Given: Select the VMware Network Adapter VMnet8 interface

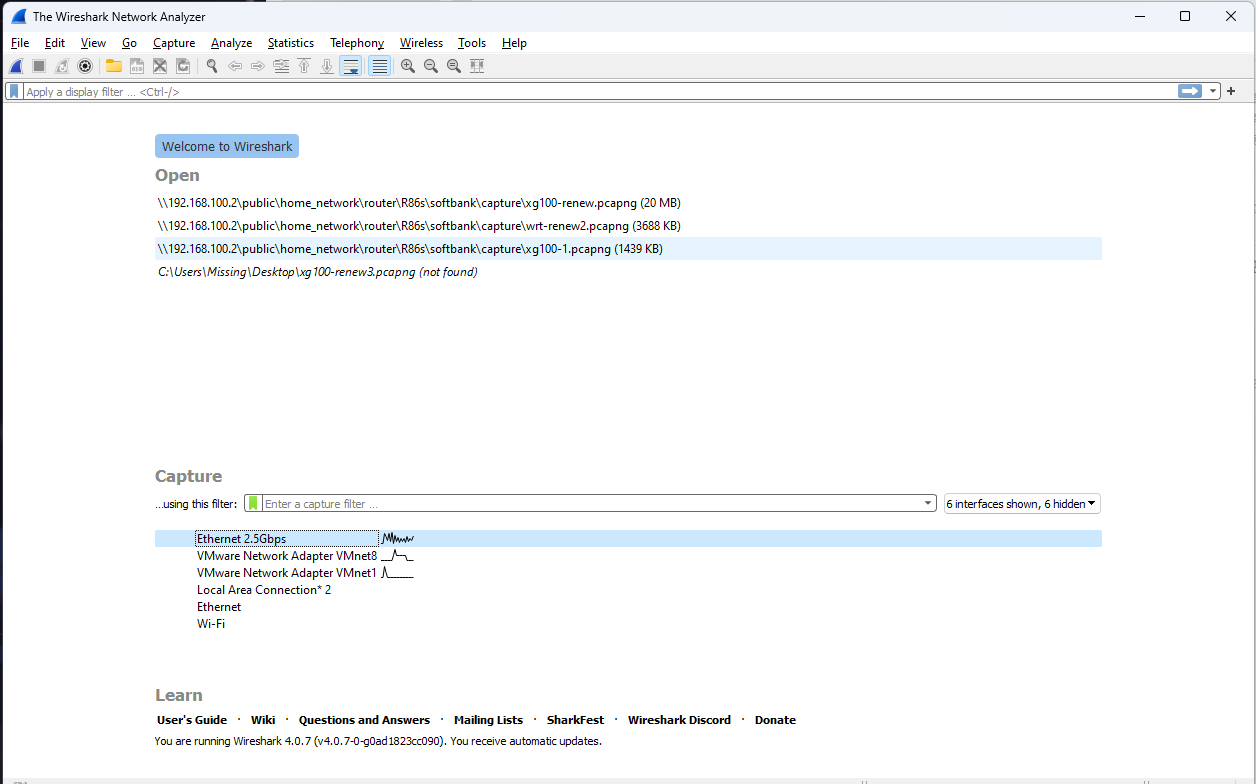Looking at the screenshot, I should click(629, 556).
